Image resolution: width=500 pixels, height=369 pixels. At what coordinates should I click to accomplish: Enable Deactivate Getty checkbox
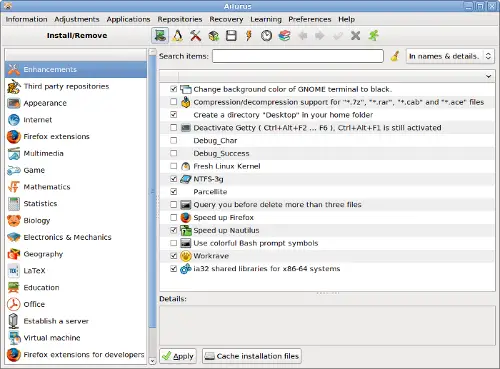tap(173, 127)
